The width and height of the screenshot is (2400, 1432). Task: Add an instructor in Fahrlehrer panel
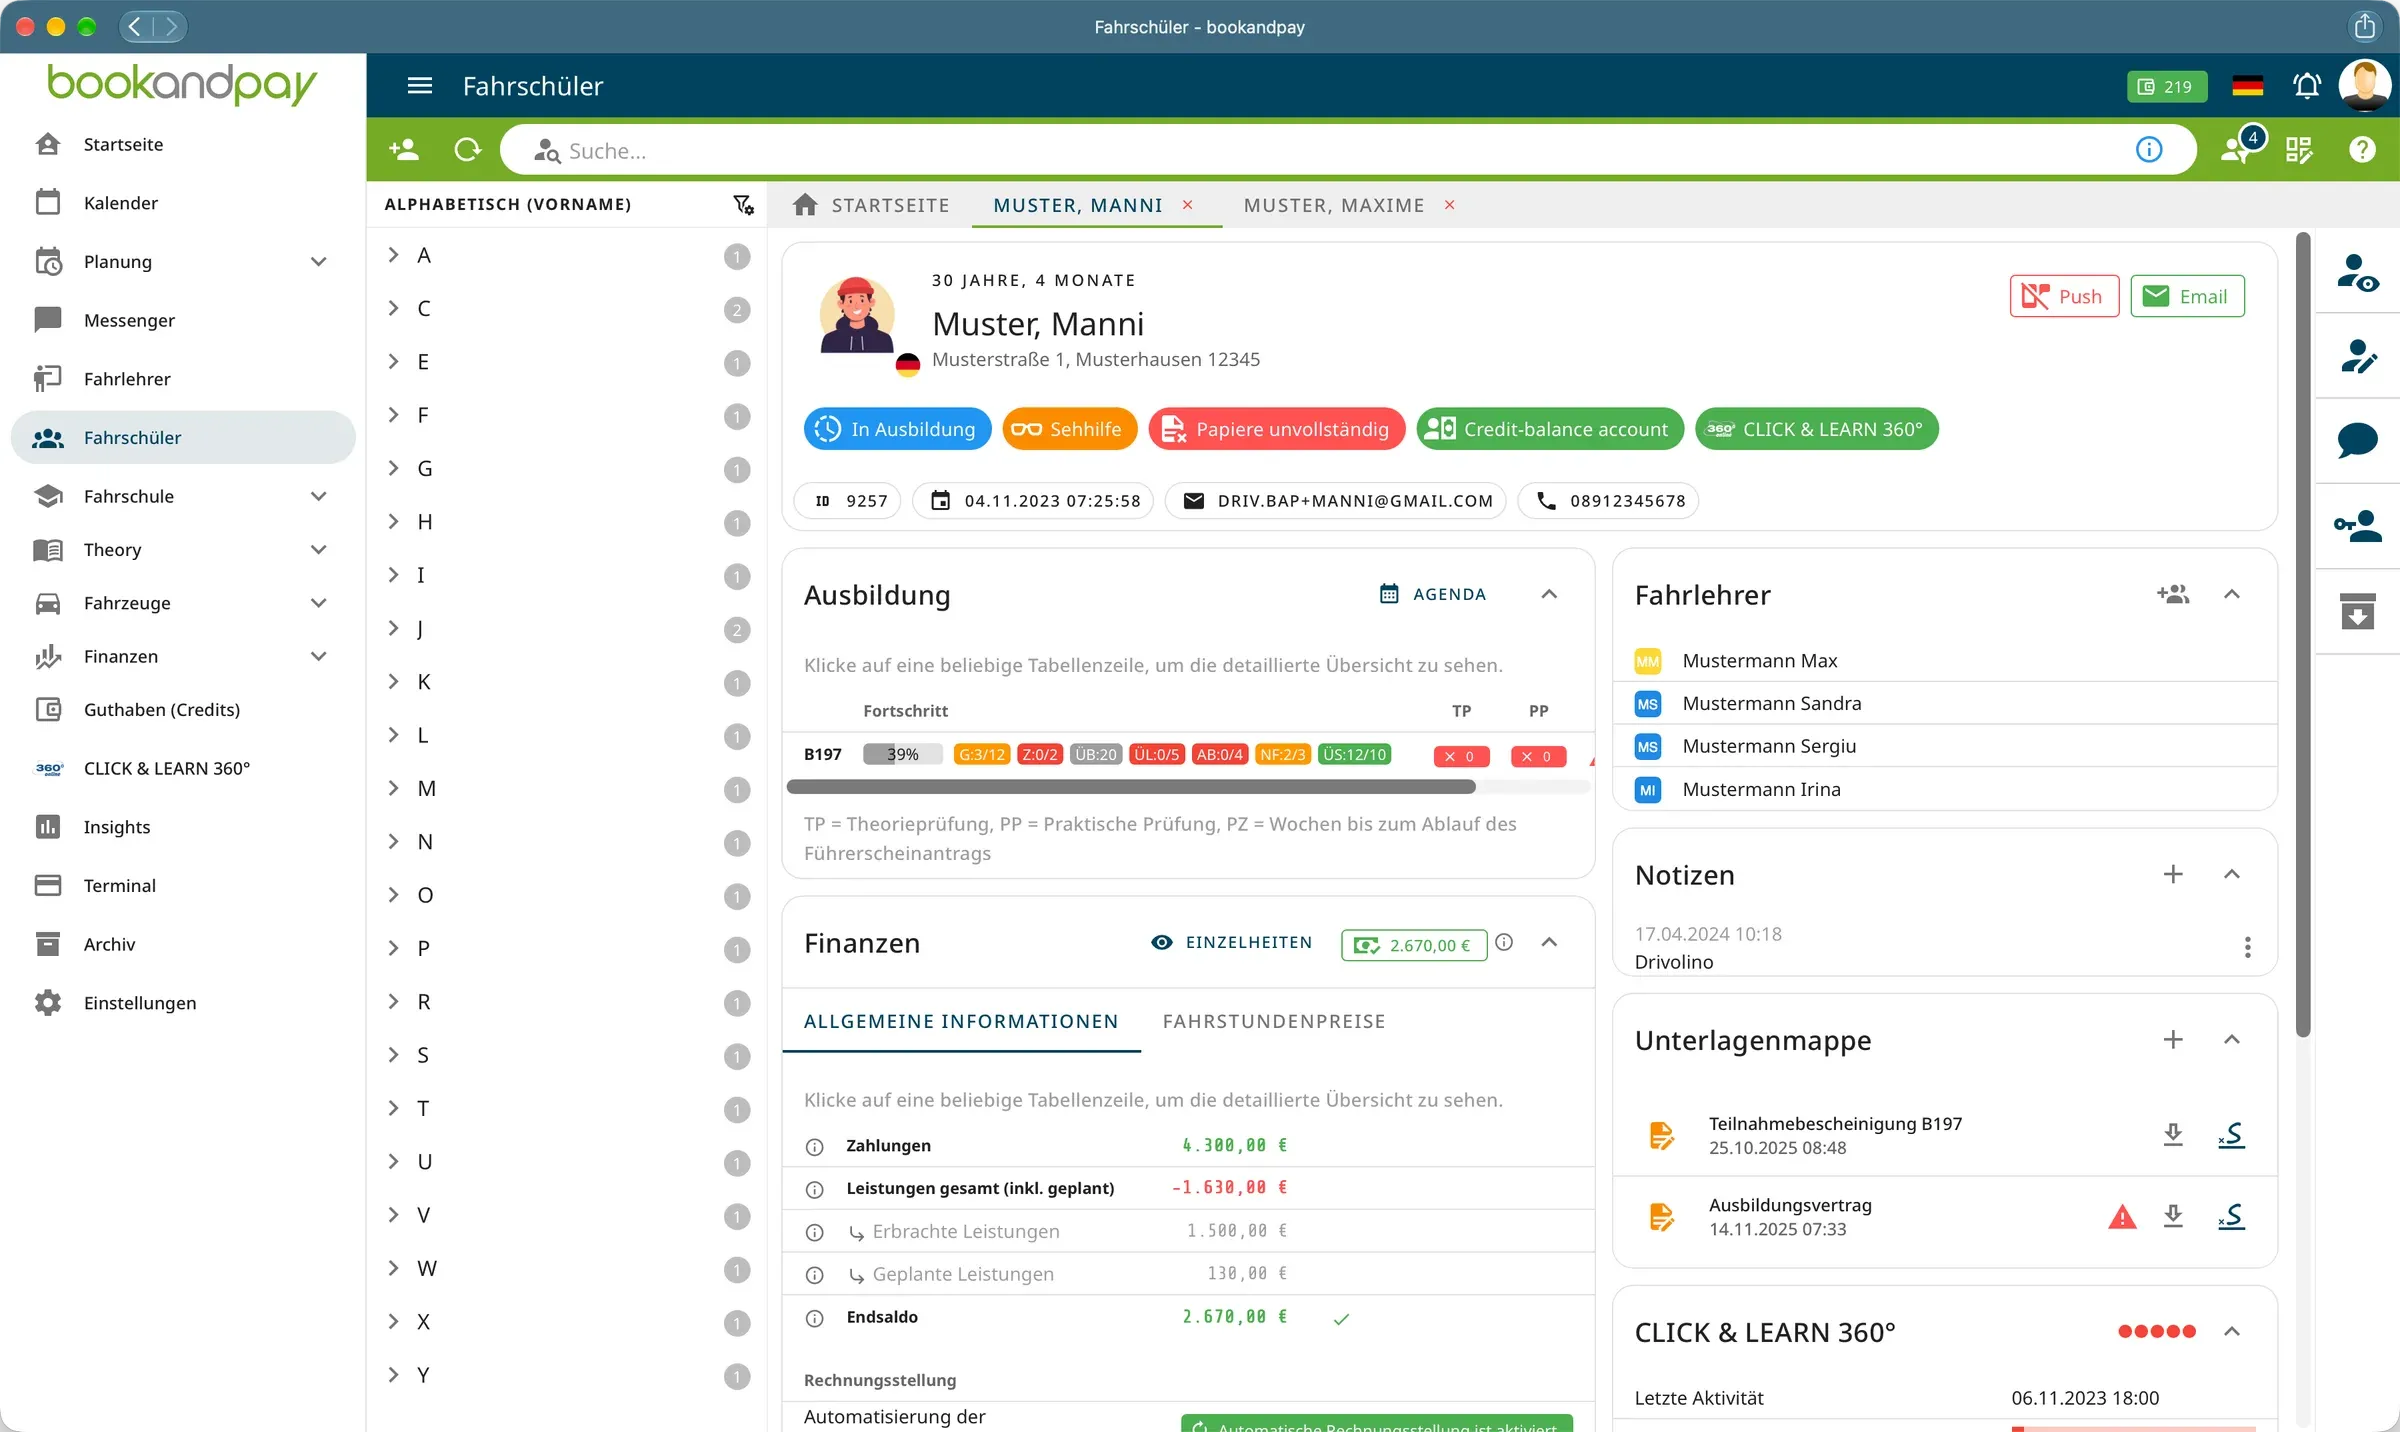click(x=2173, y=594)
